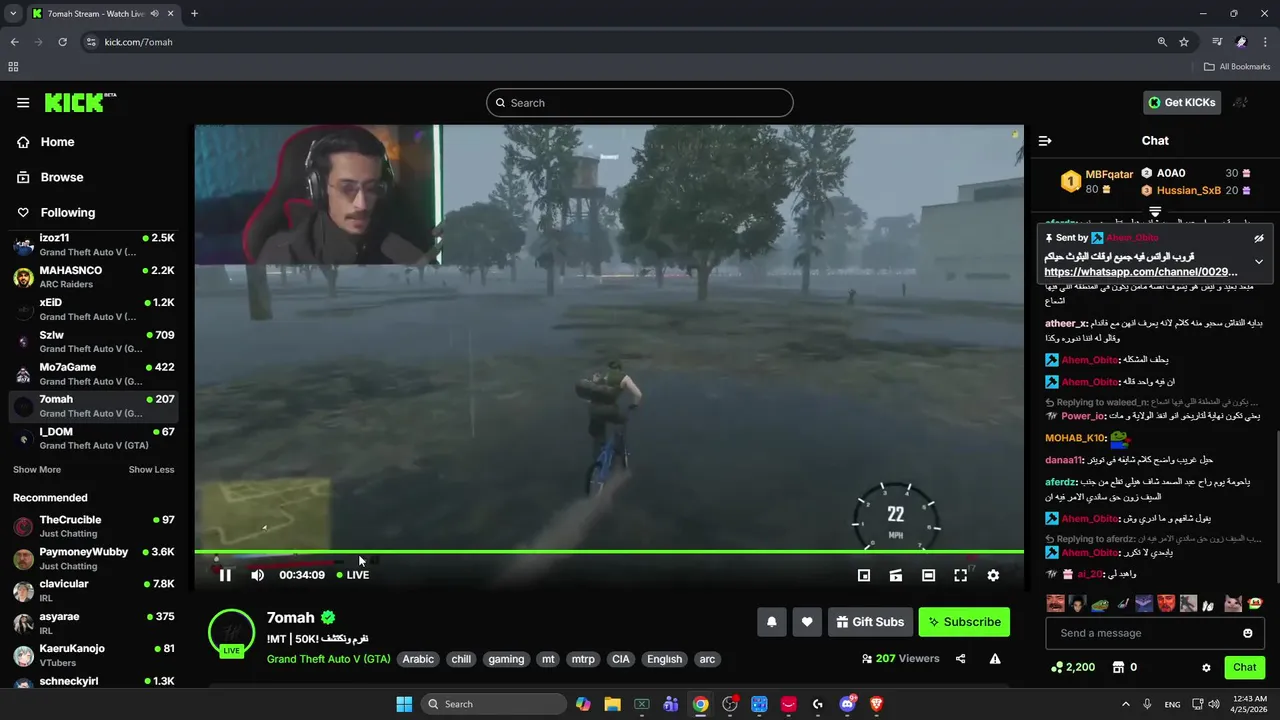
Task: Mute the Chrome tab audio icon
Action: [155, 13]
